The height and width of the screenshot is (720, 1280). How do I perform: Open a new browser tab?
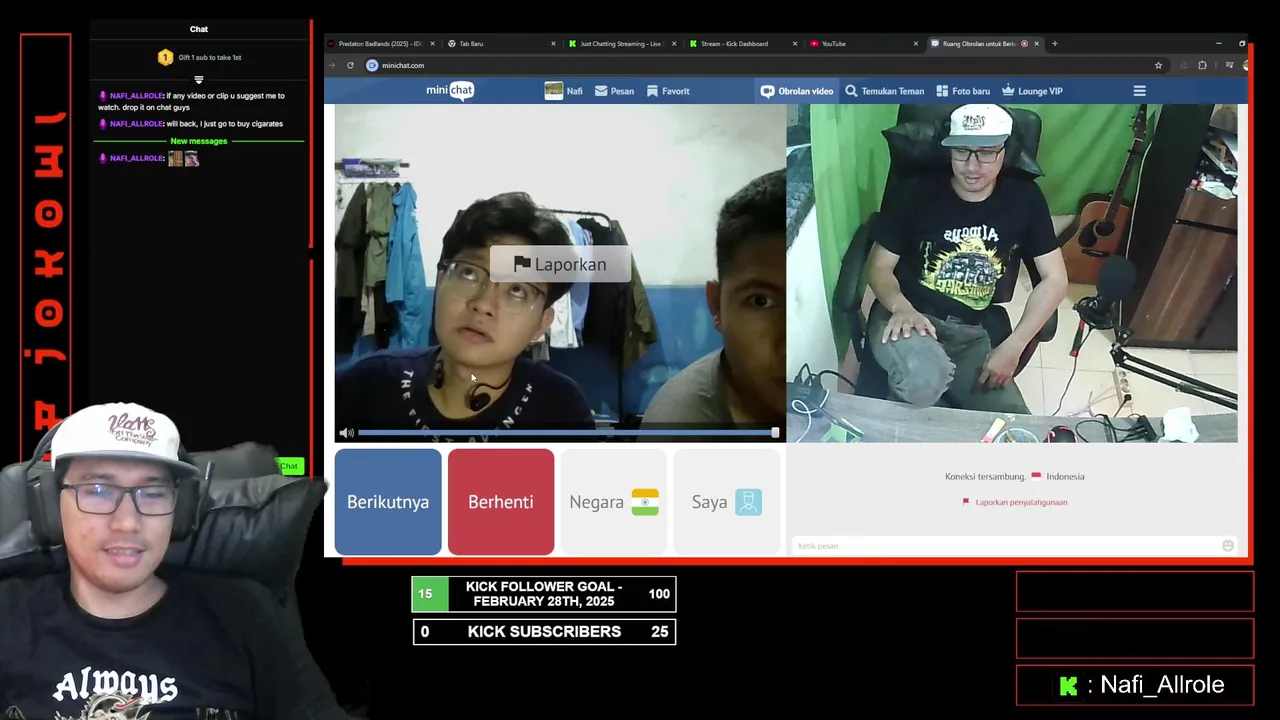pyautogui.click(x=1055, y=44)
